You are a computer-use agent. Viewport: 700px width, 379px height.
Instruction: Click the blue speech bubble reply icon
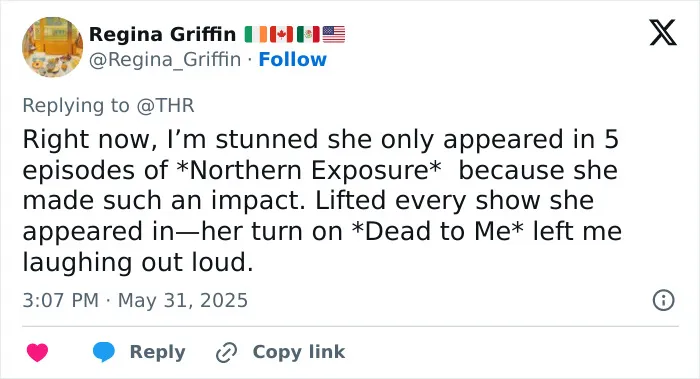click(x=104, y=352)
